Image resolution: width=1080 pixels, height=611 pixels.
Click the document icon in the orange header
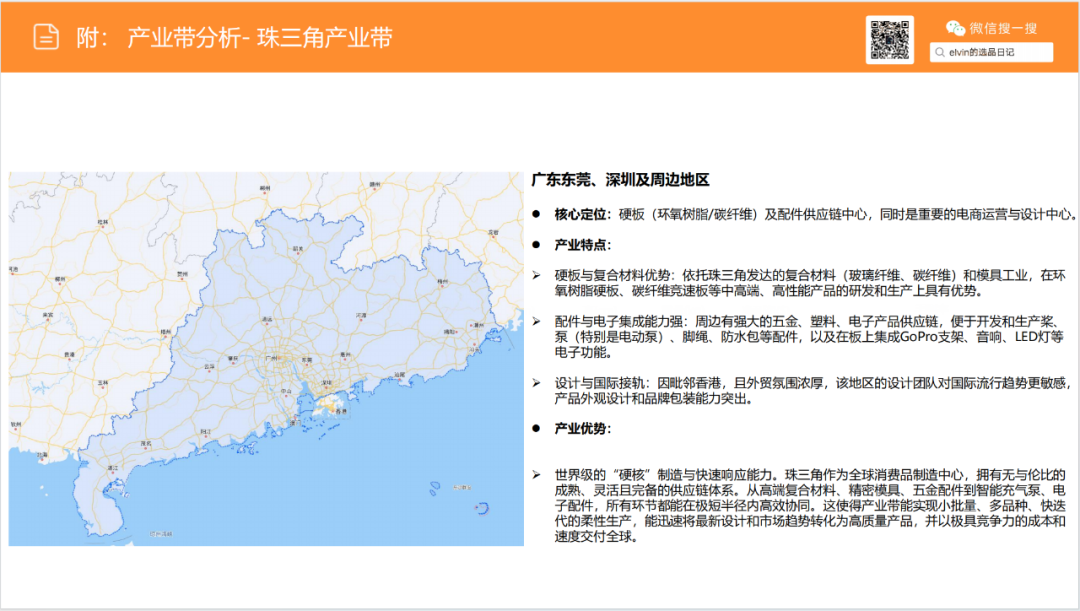click(45, 36)
